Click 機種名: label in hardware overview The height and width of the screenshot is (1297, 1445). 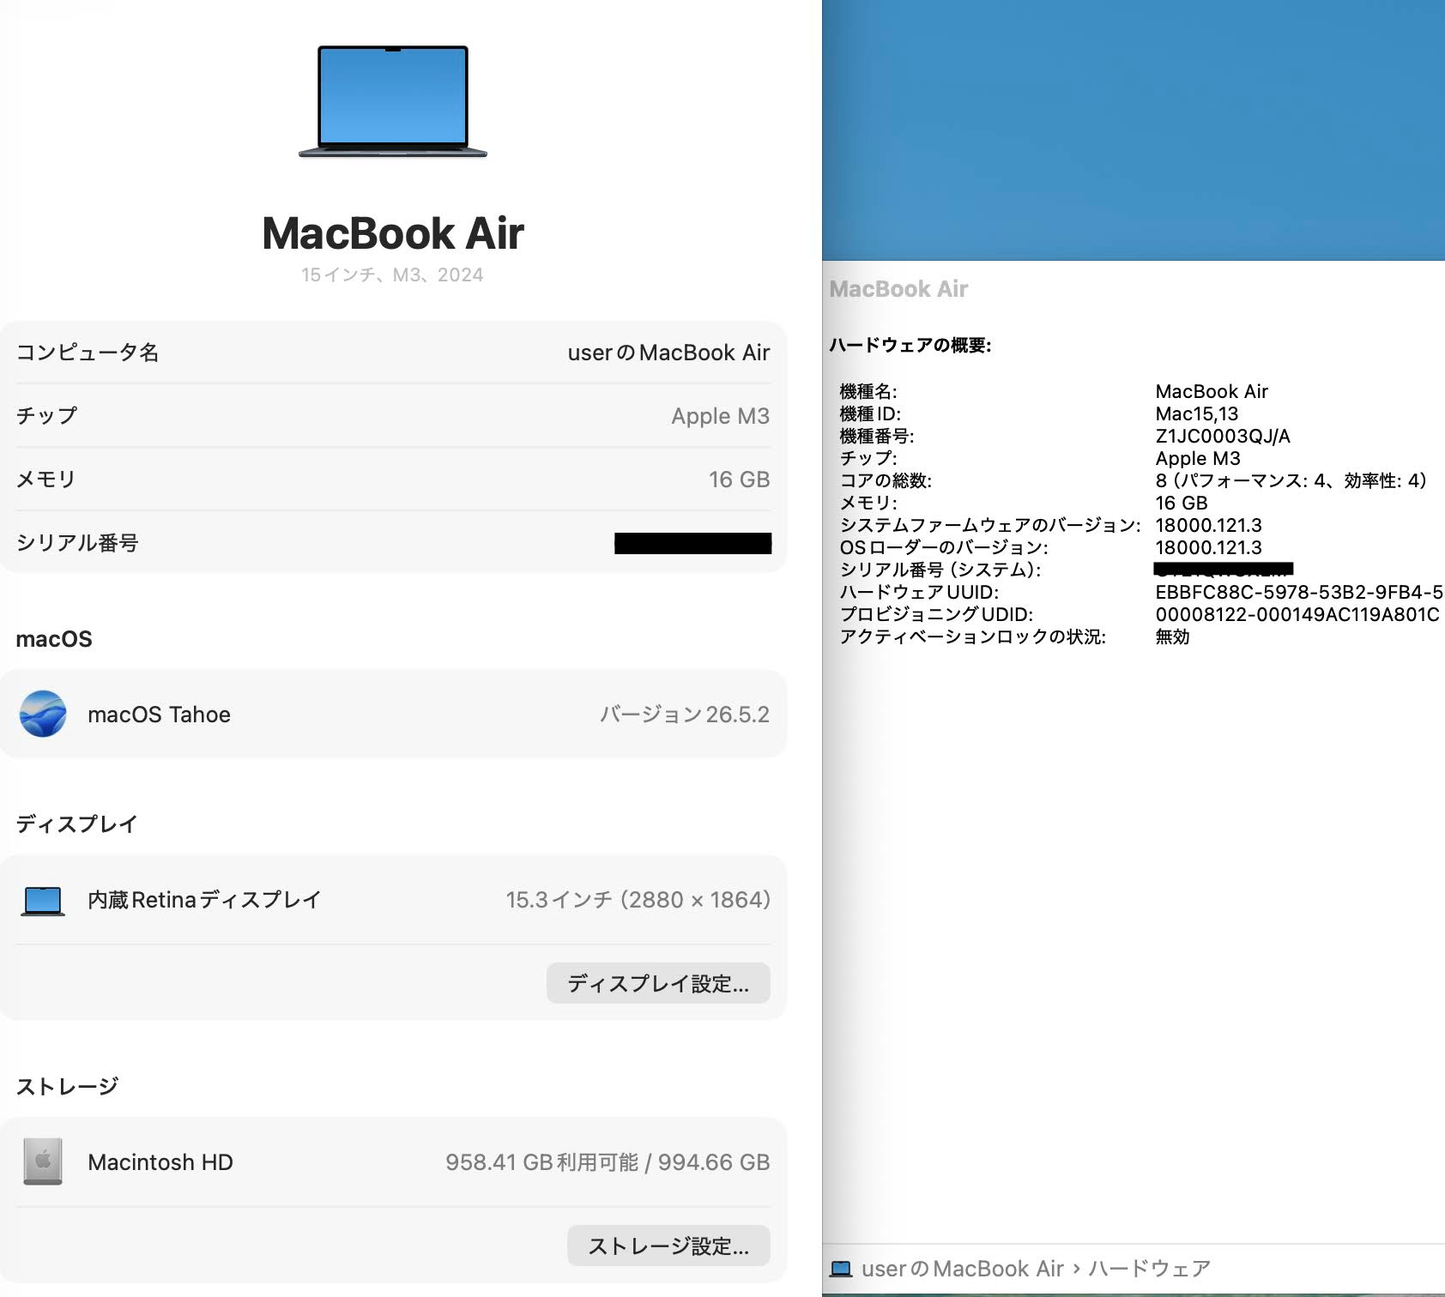coord(869,392)
